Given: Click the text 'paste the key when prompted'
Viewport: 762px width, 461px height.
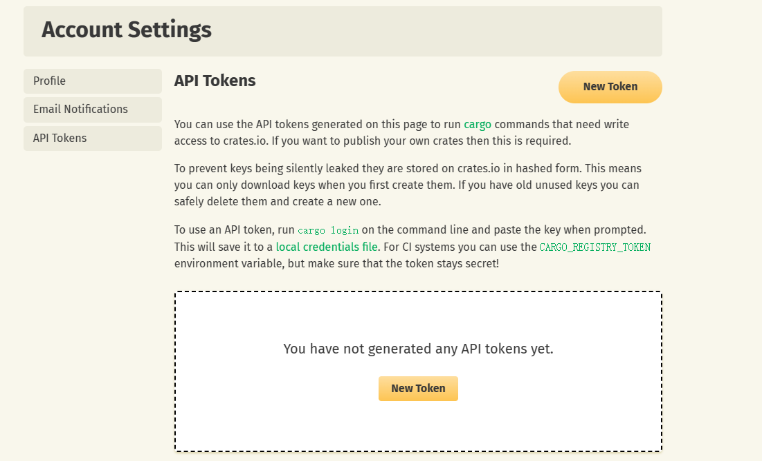Looking at the screenshot, I should [569, 230].
